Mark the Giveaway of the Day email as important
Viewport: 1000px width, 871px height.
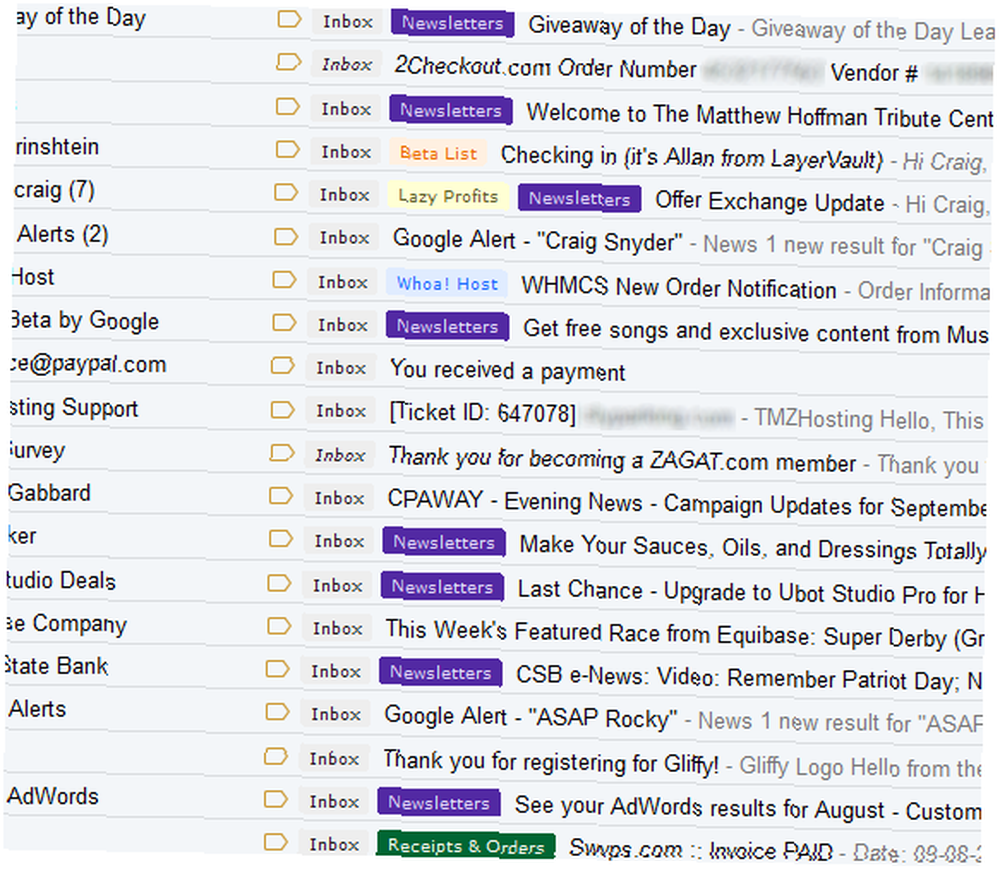289,19
